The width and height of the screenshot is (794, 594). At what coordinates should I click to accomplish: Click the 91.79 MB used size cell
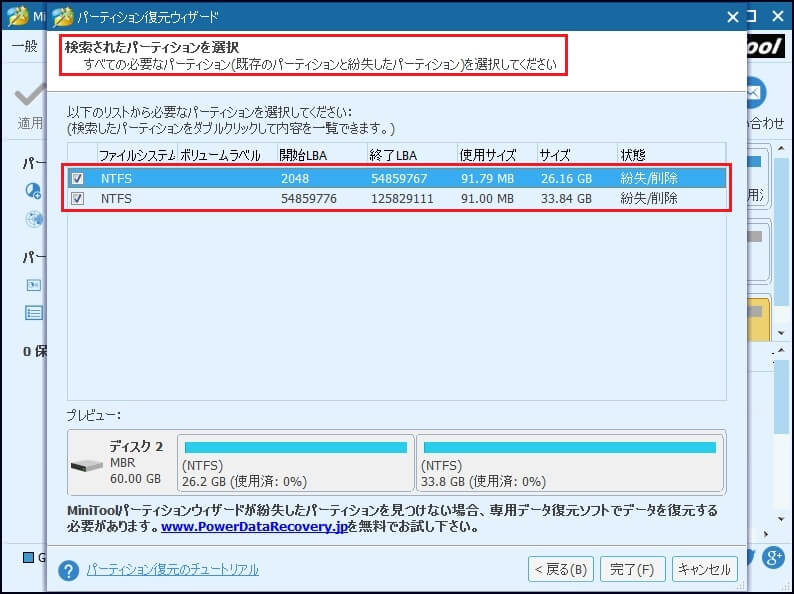point(487,179)
